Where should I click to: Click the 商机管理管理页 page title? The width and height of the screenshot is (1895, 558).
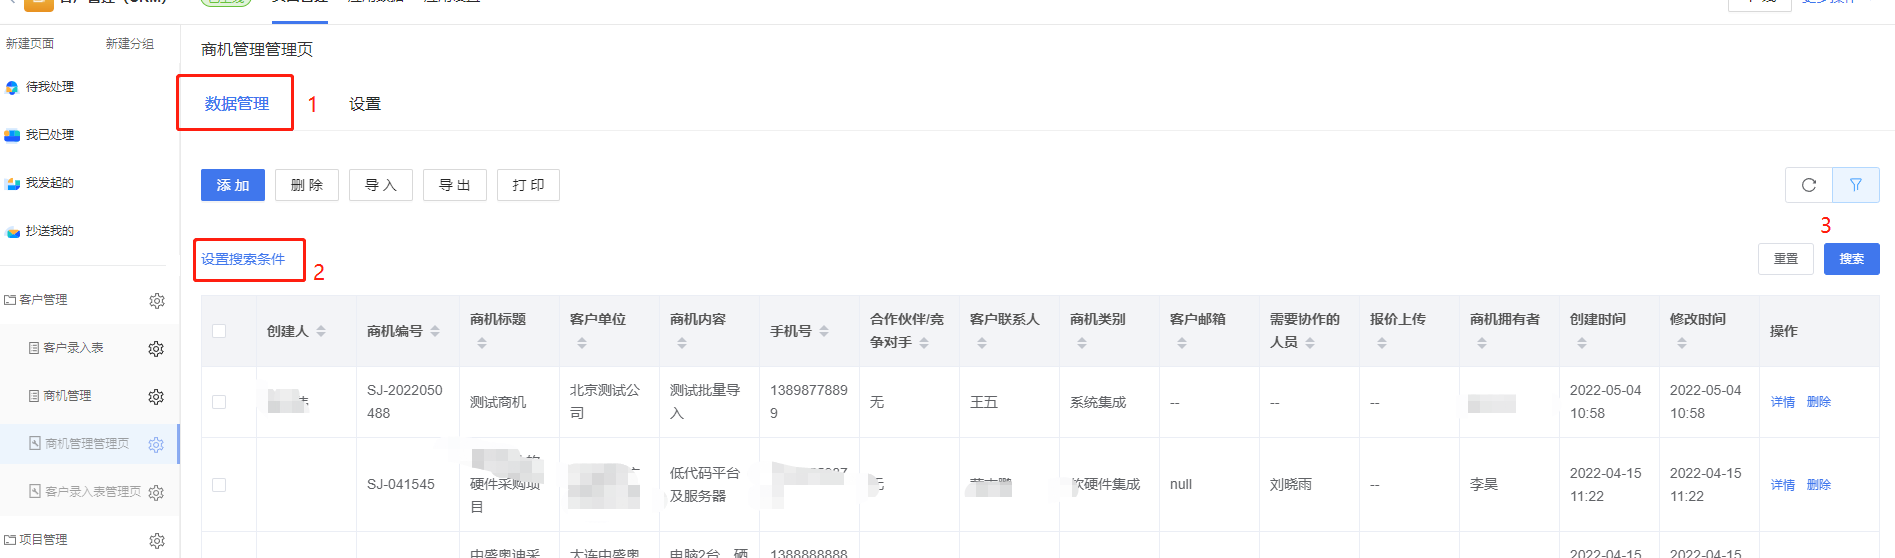[257, 49]
